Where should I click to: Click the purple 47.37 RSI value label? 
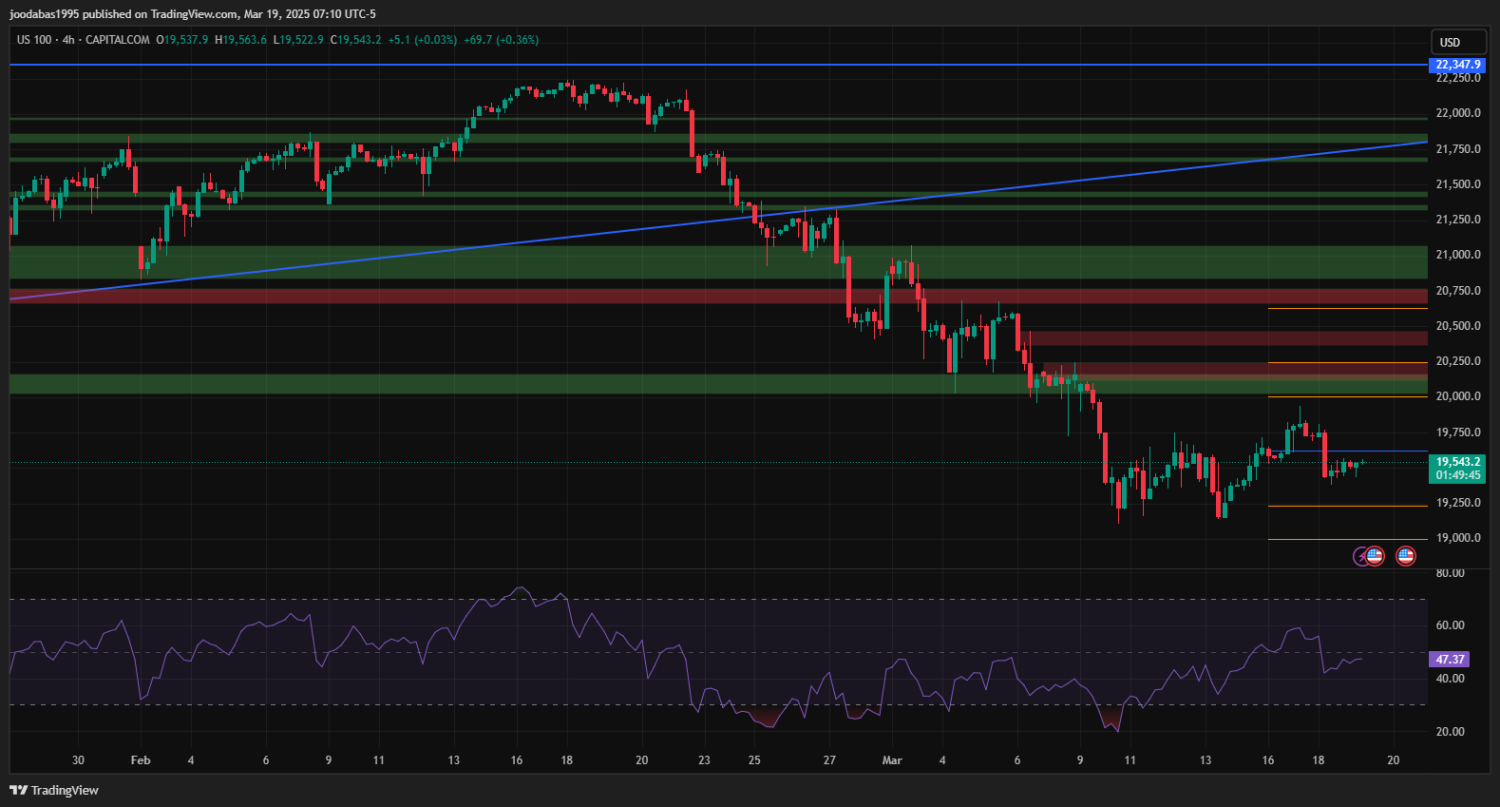pos(1449,660)
